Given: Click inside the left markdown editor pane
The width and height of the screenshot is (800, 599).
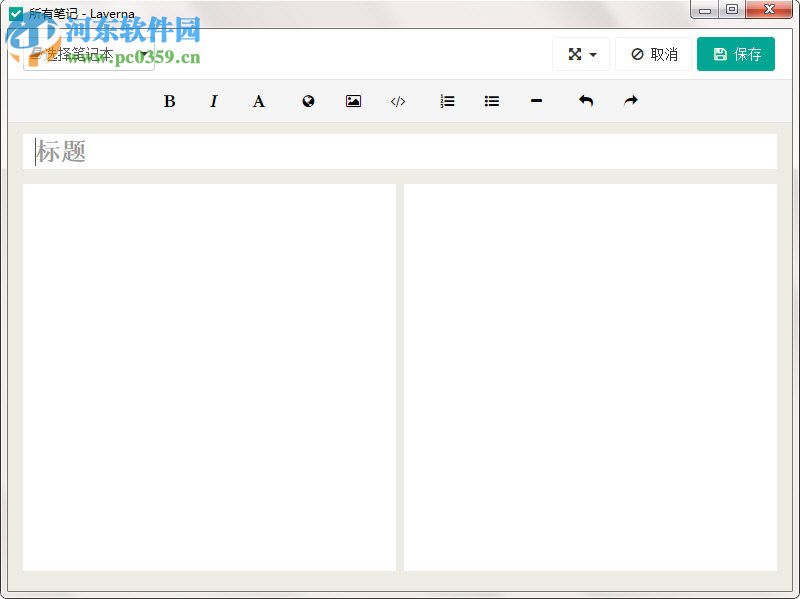Looking at the screenshot, I should click(210, 377).
